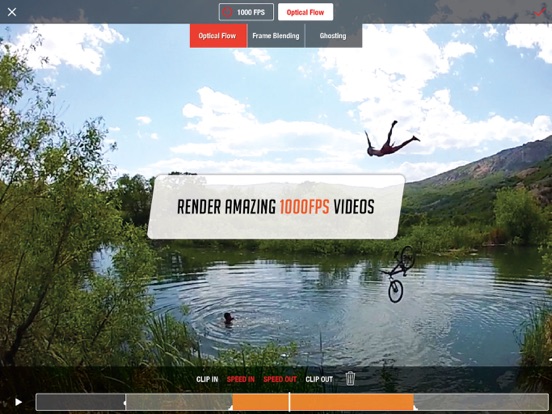
Task: Confirm with the red checkmark icon
Action: coord(540,12)
